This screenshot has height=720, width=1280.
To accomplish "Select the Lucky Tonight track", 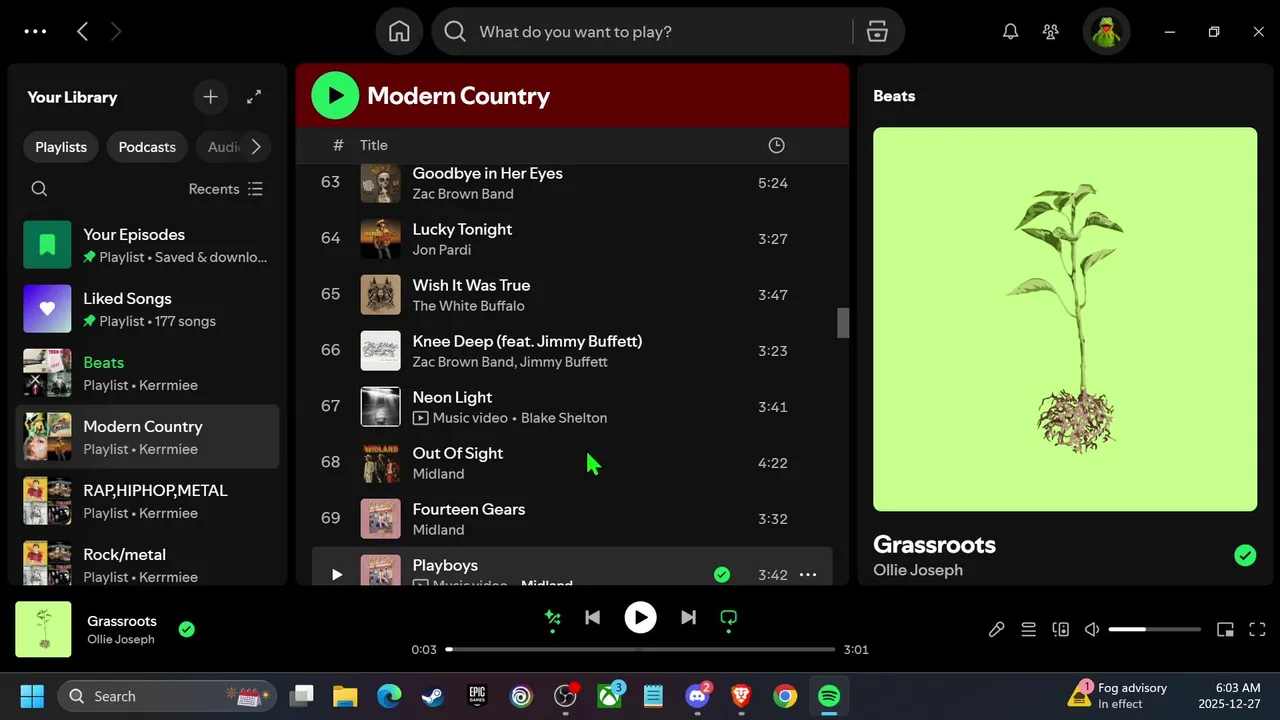I will click(572, 238).
